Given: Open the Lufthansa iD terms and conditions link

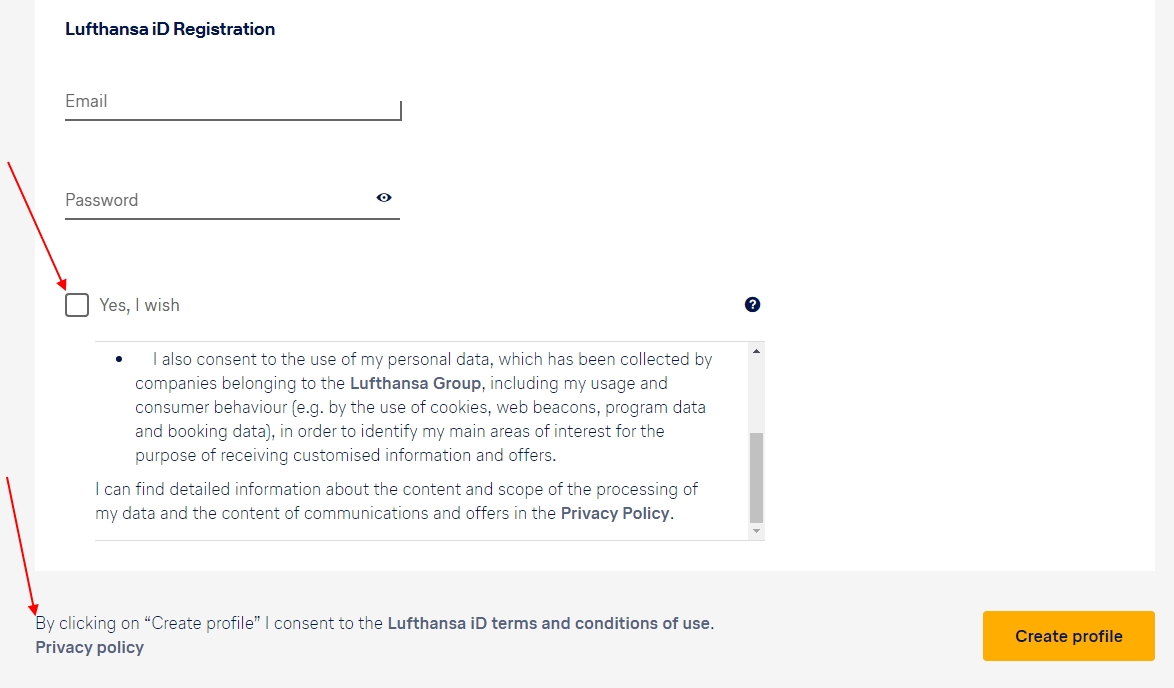Looking at the screenshot, I should point(550,622).
